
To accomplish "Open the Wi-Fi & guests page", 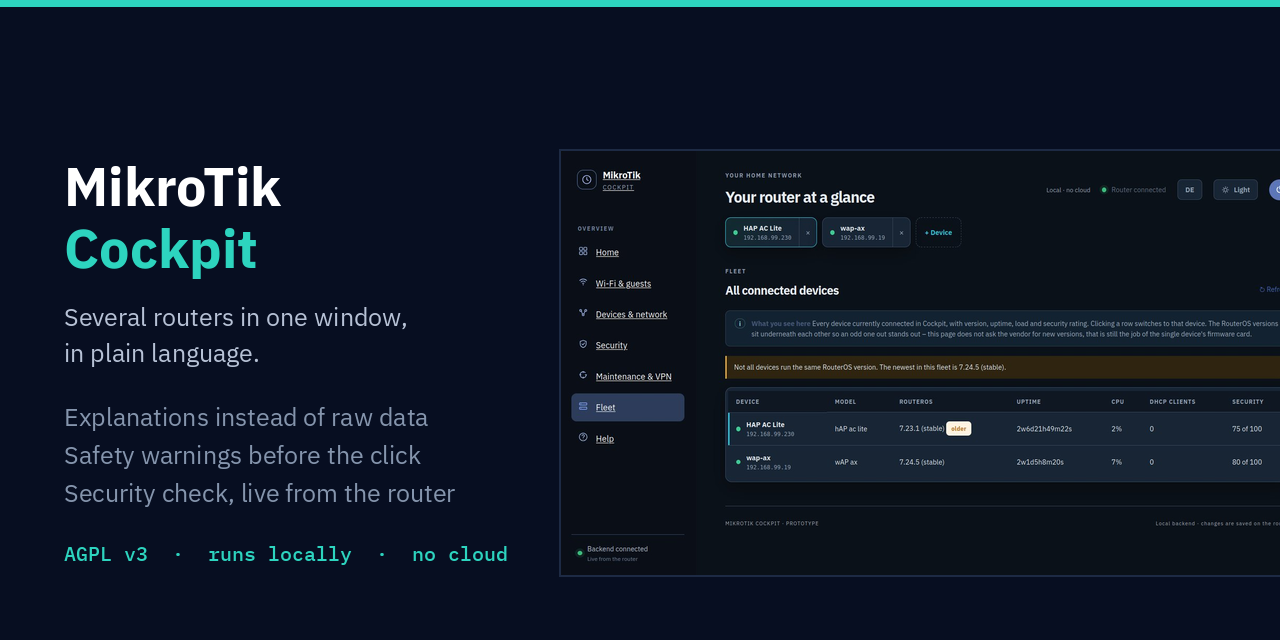I will (x=623, y=284).
